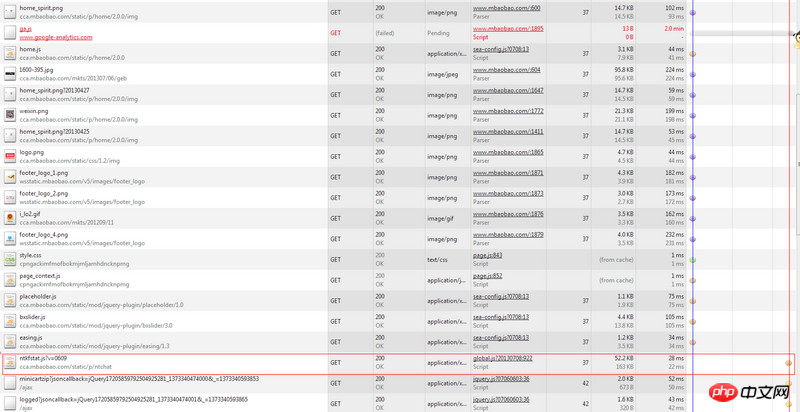The height and width of the screenshot is (412, 800).
Task: Click the icon for home_spirit.png?20130427
Action: click(x=10, y=95)
